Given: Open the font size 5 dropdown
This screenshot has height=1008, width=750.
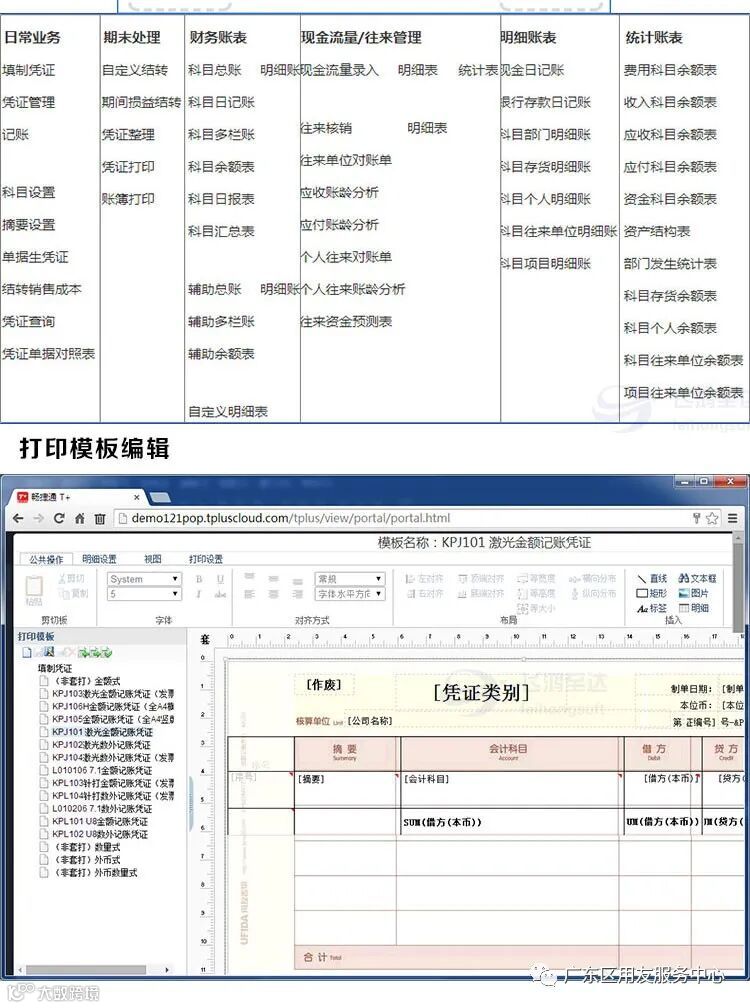Looking at the screenshot, I should [x=144, y=594].
